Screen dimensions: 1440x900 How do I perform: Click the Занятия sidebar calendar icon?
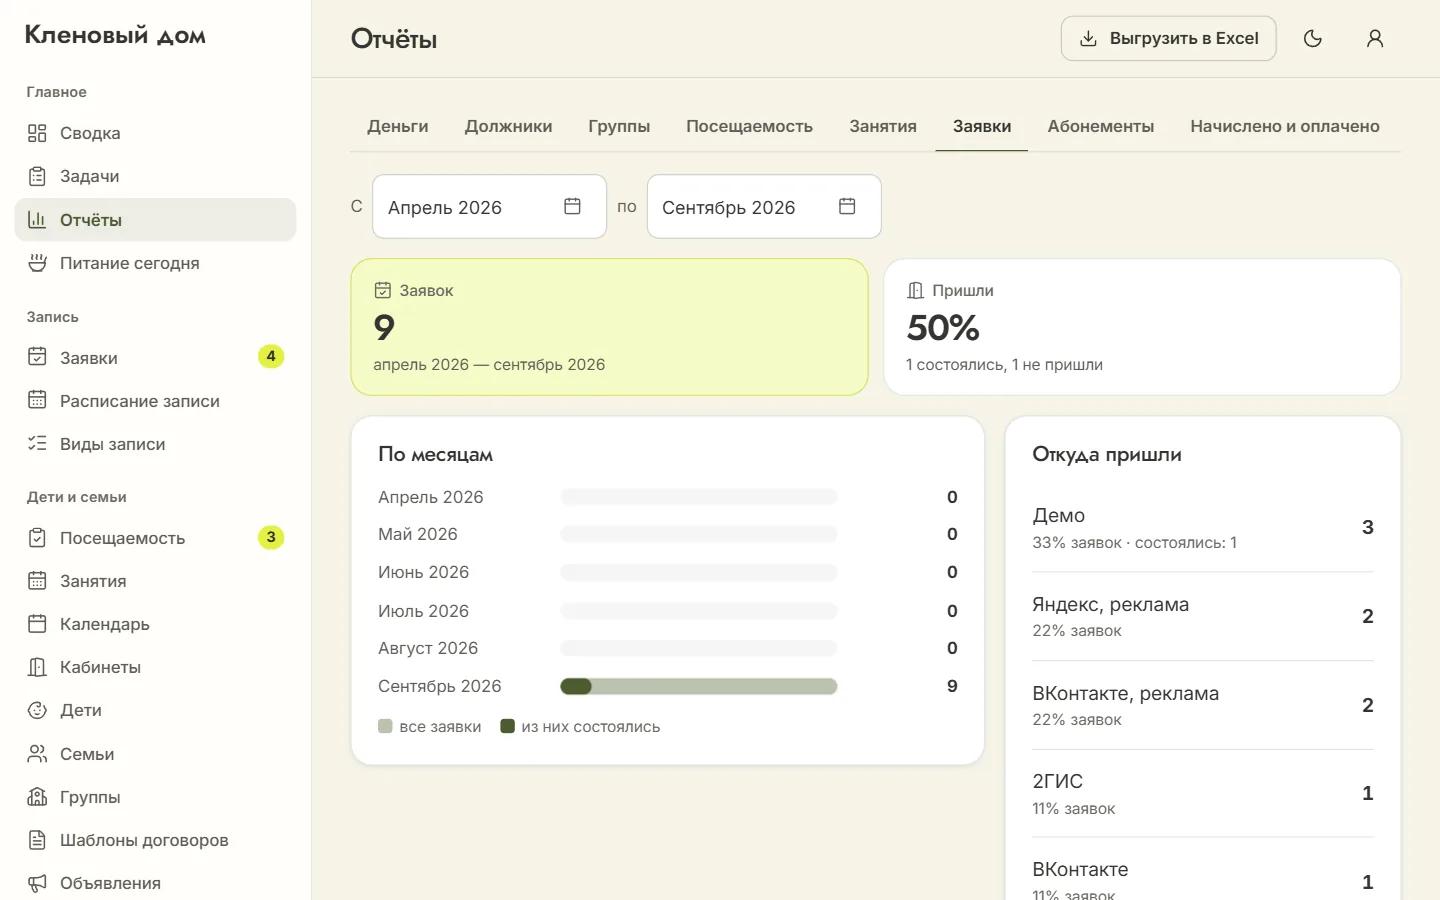tap(37, 581)
